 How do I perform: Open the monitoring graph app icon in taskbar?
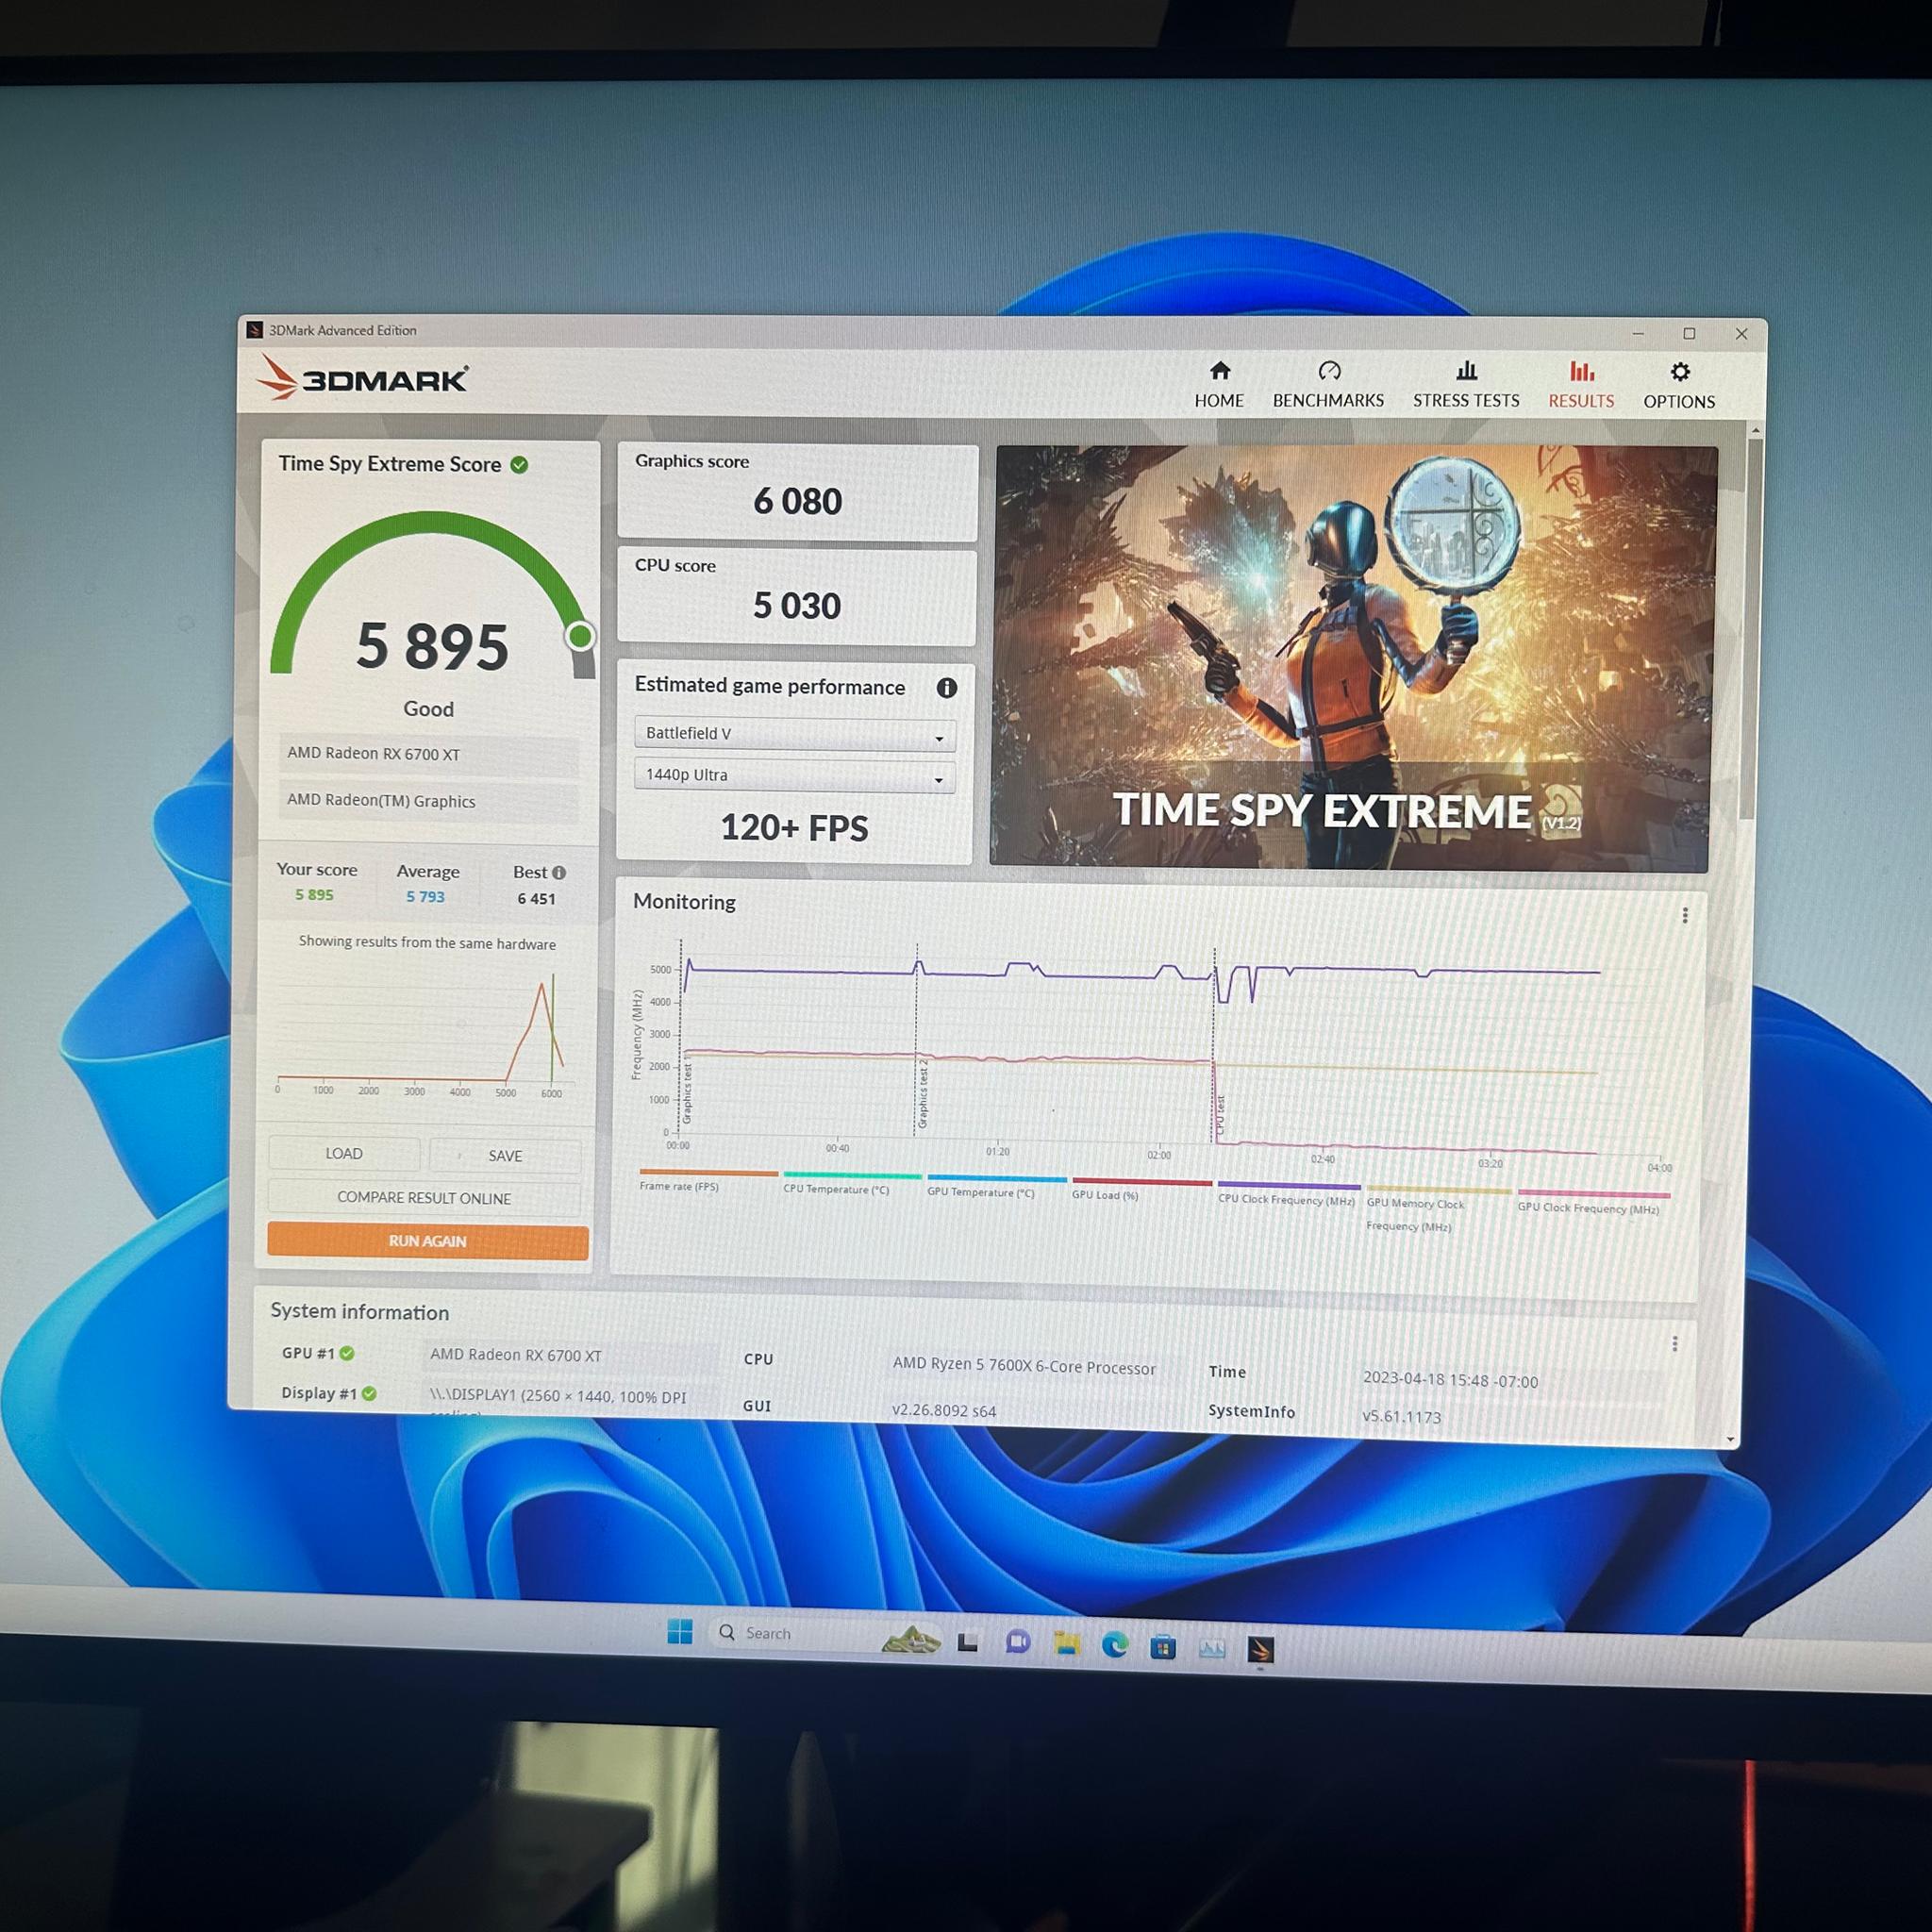(1212, 1648)
